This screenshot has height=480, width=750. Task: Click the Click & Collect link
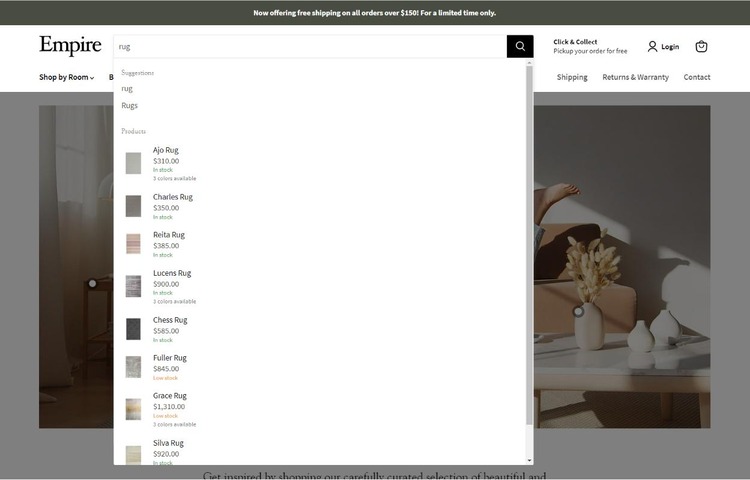pyautogui.click(x=590, y=46)
